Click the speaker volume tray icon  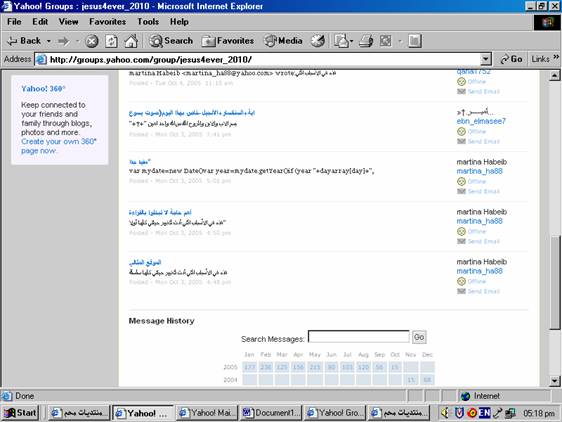coord(445,413)
